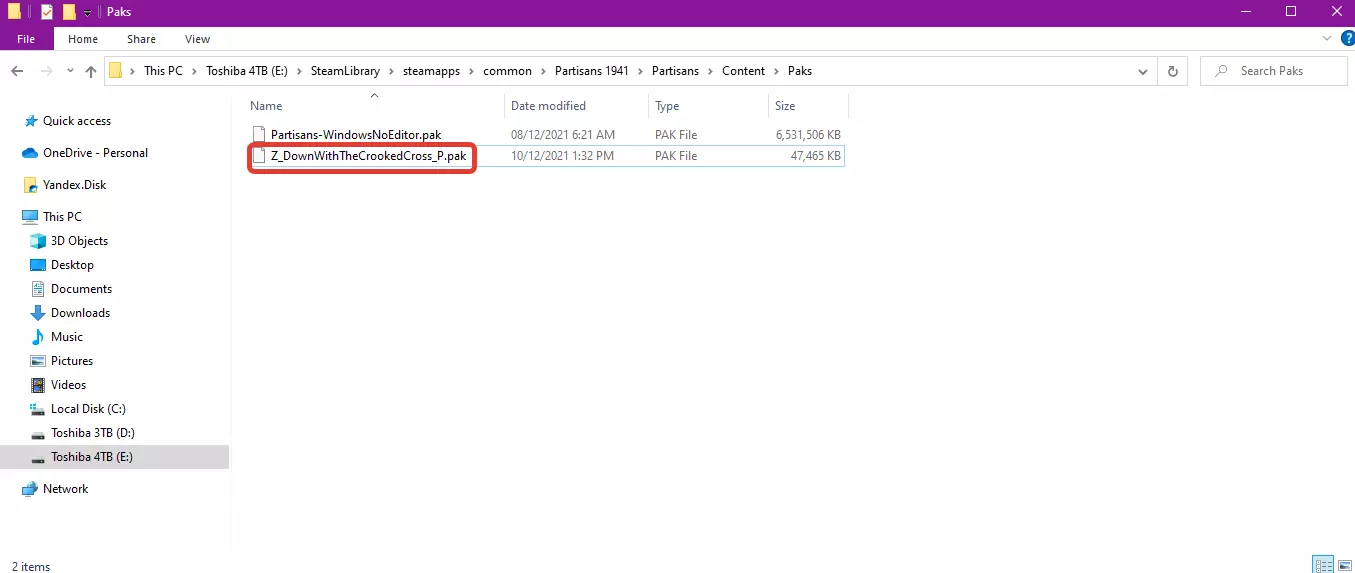Go up one folder level with Up arrow
This screenshot has width=1355, height=573.
tap(91, 71)
